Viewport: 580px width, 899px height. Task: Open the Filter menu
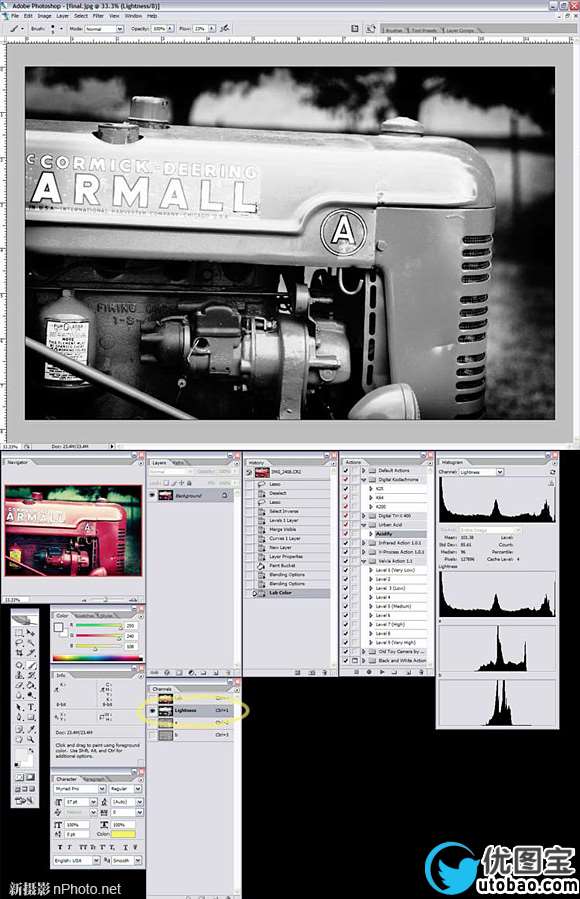98,15
